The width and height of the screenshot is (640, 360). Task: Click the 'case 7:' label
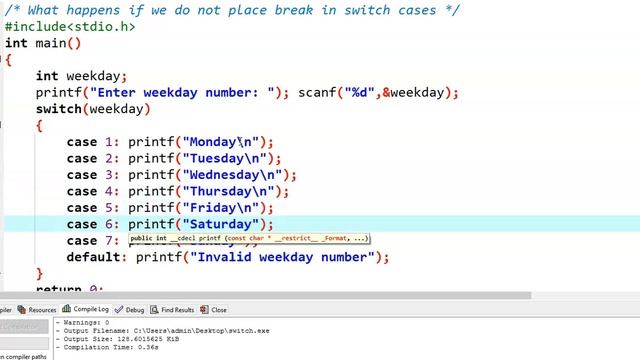(93, 241)
